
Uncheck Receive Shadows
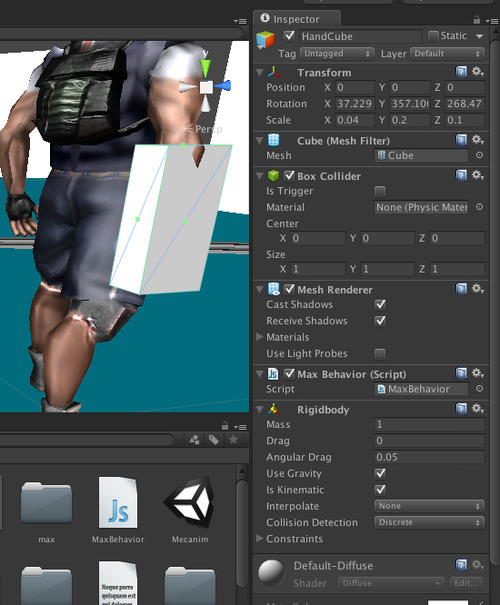pyautogui.click(x=380, y=321)
